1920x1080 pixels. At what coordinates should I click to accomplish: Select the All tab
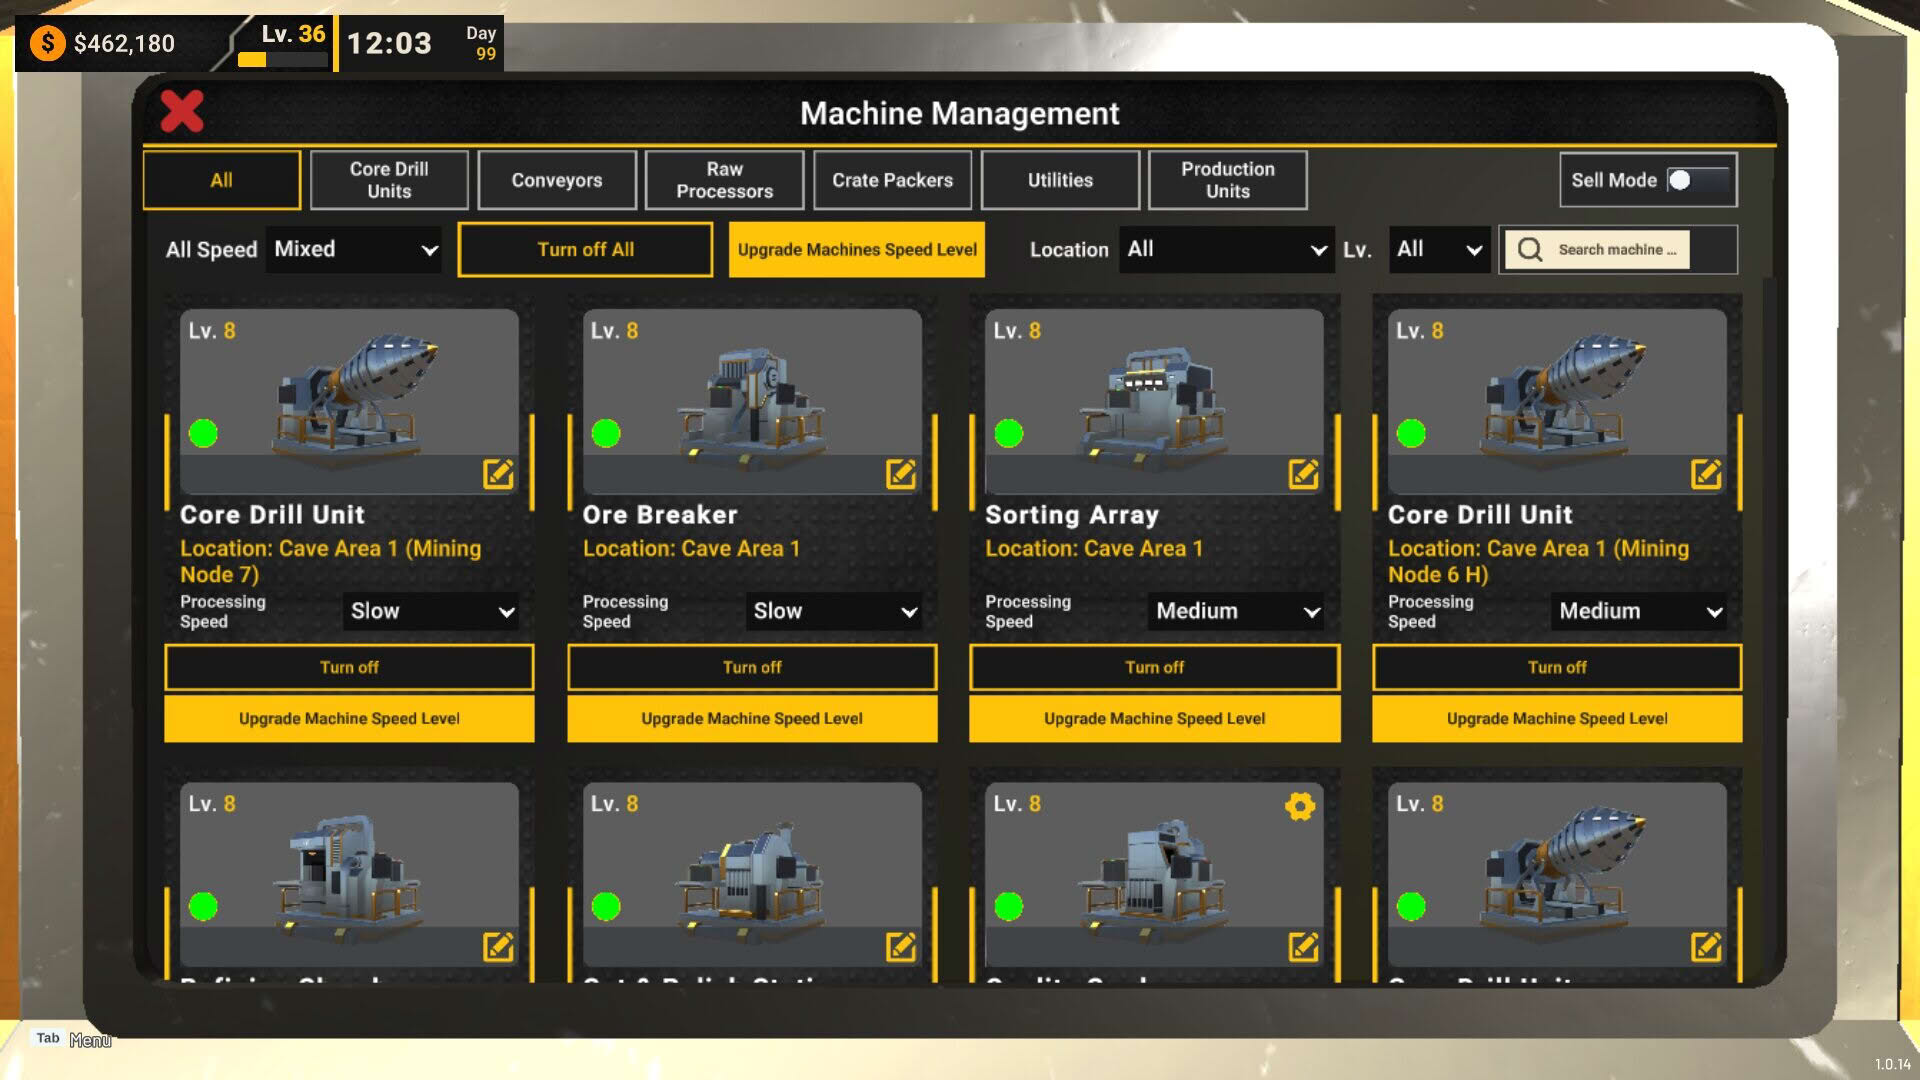[x=222, y=180]
